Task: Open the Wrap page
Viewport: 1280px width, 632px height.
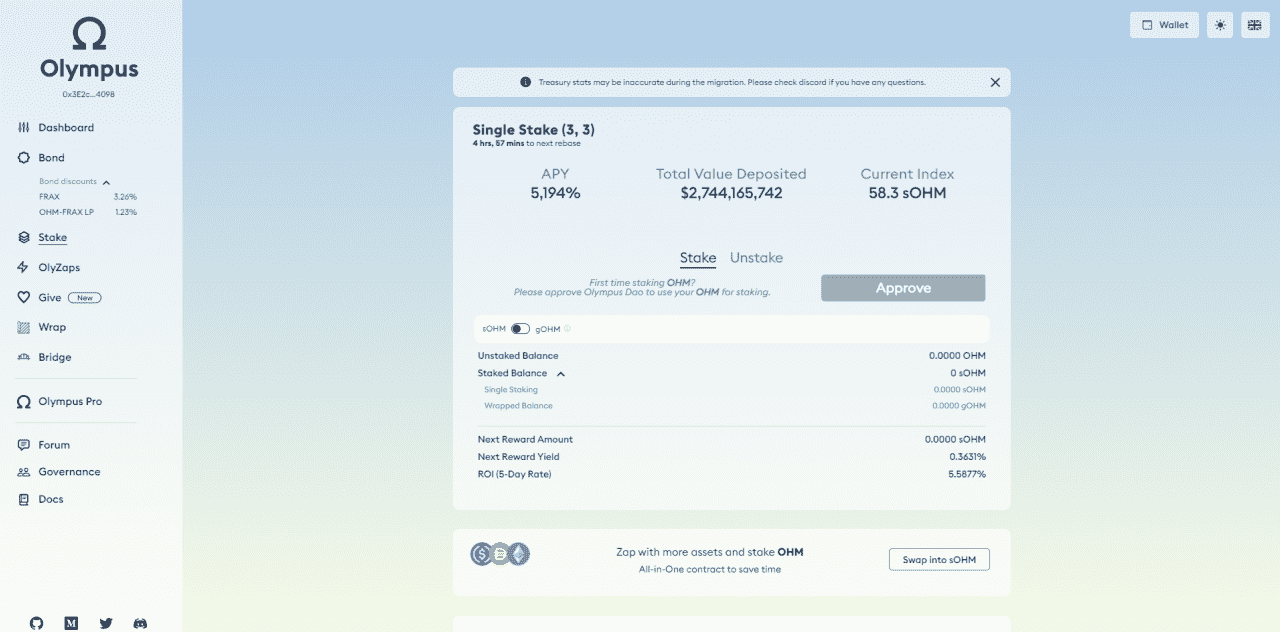Action: click(52, 328)
